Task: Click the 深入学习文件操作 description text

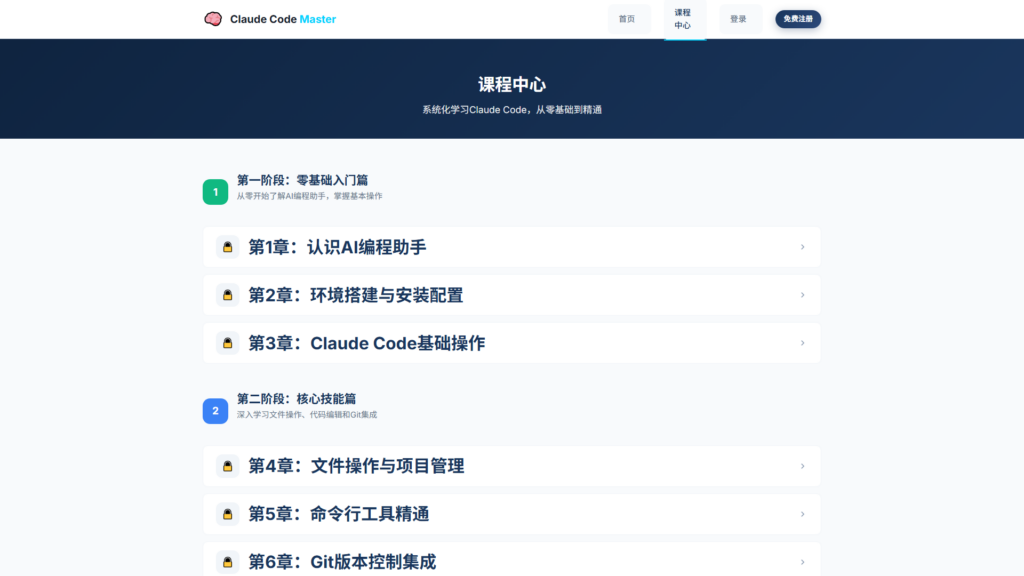Action: point(307,415)
